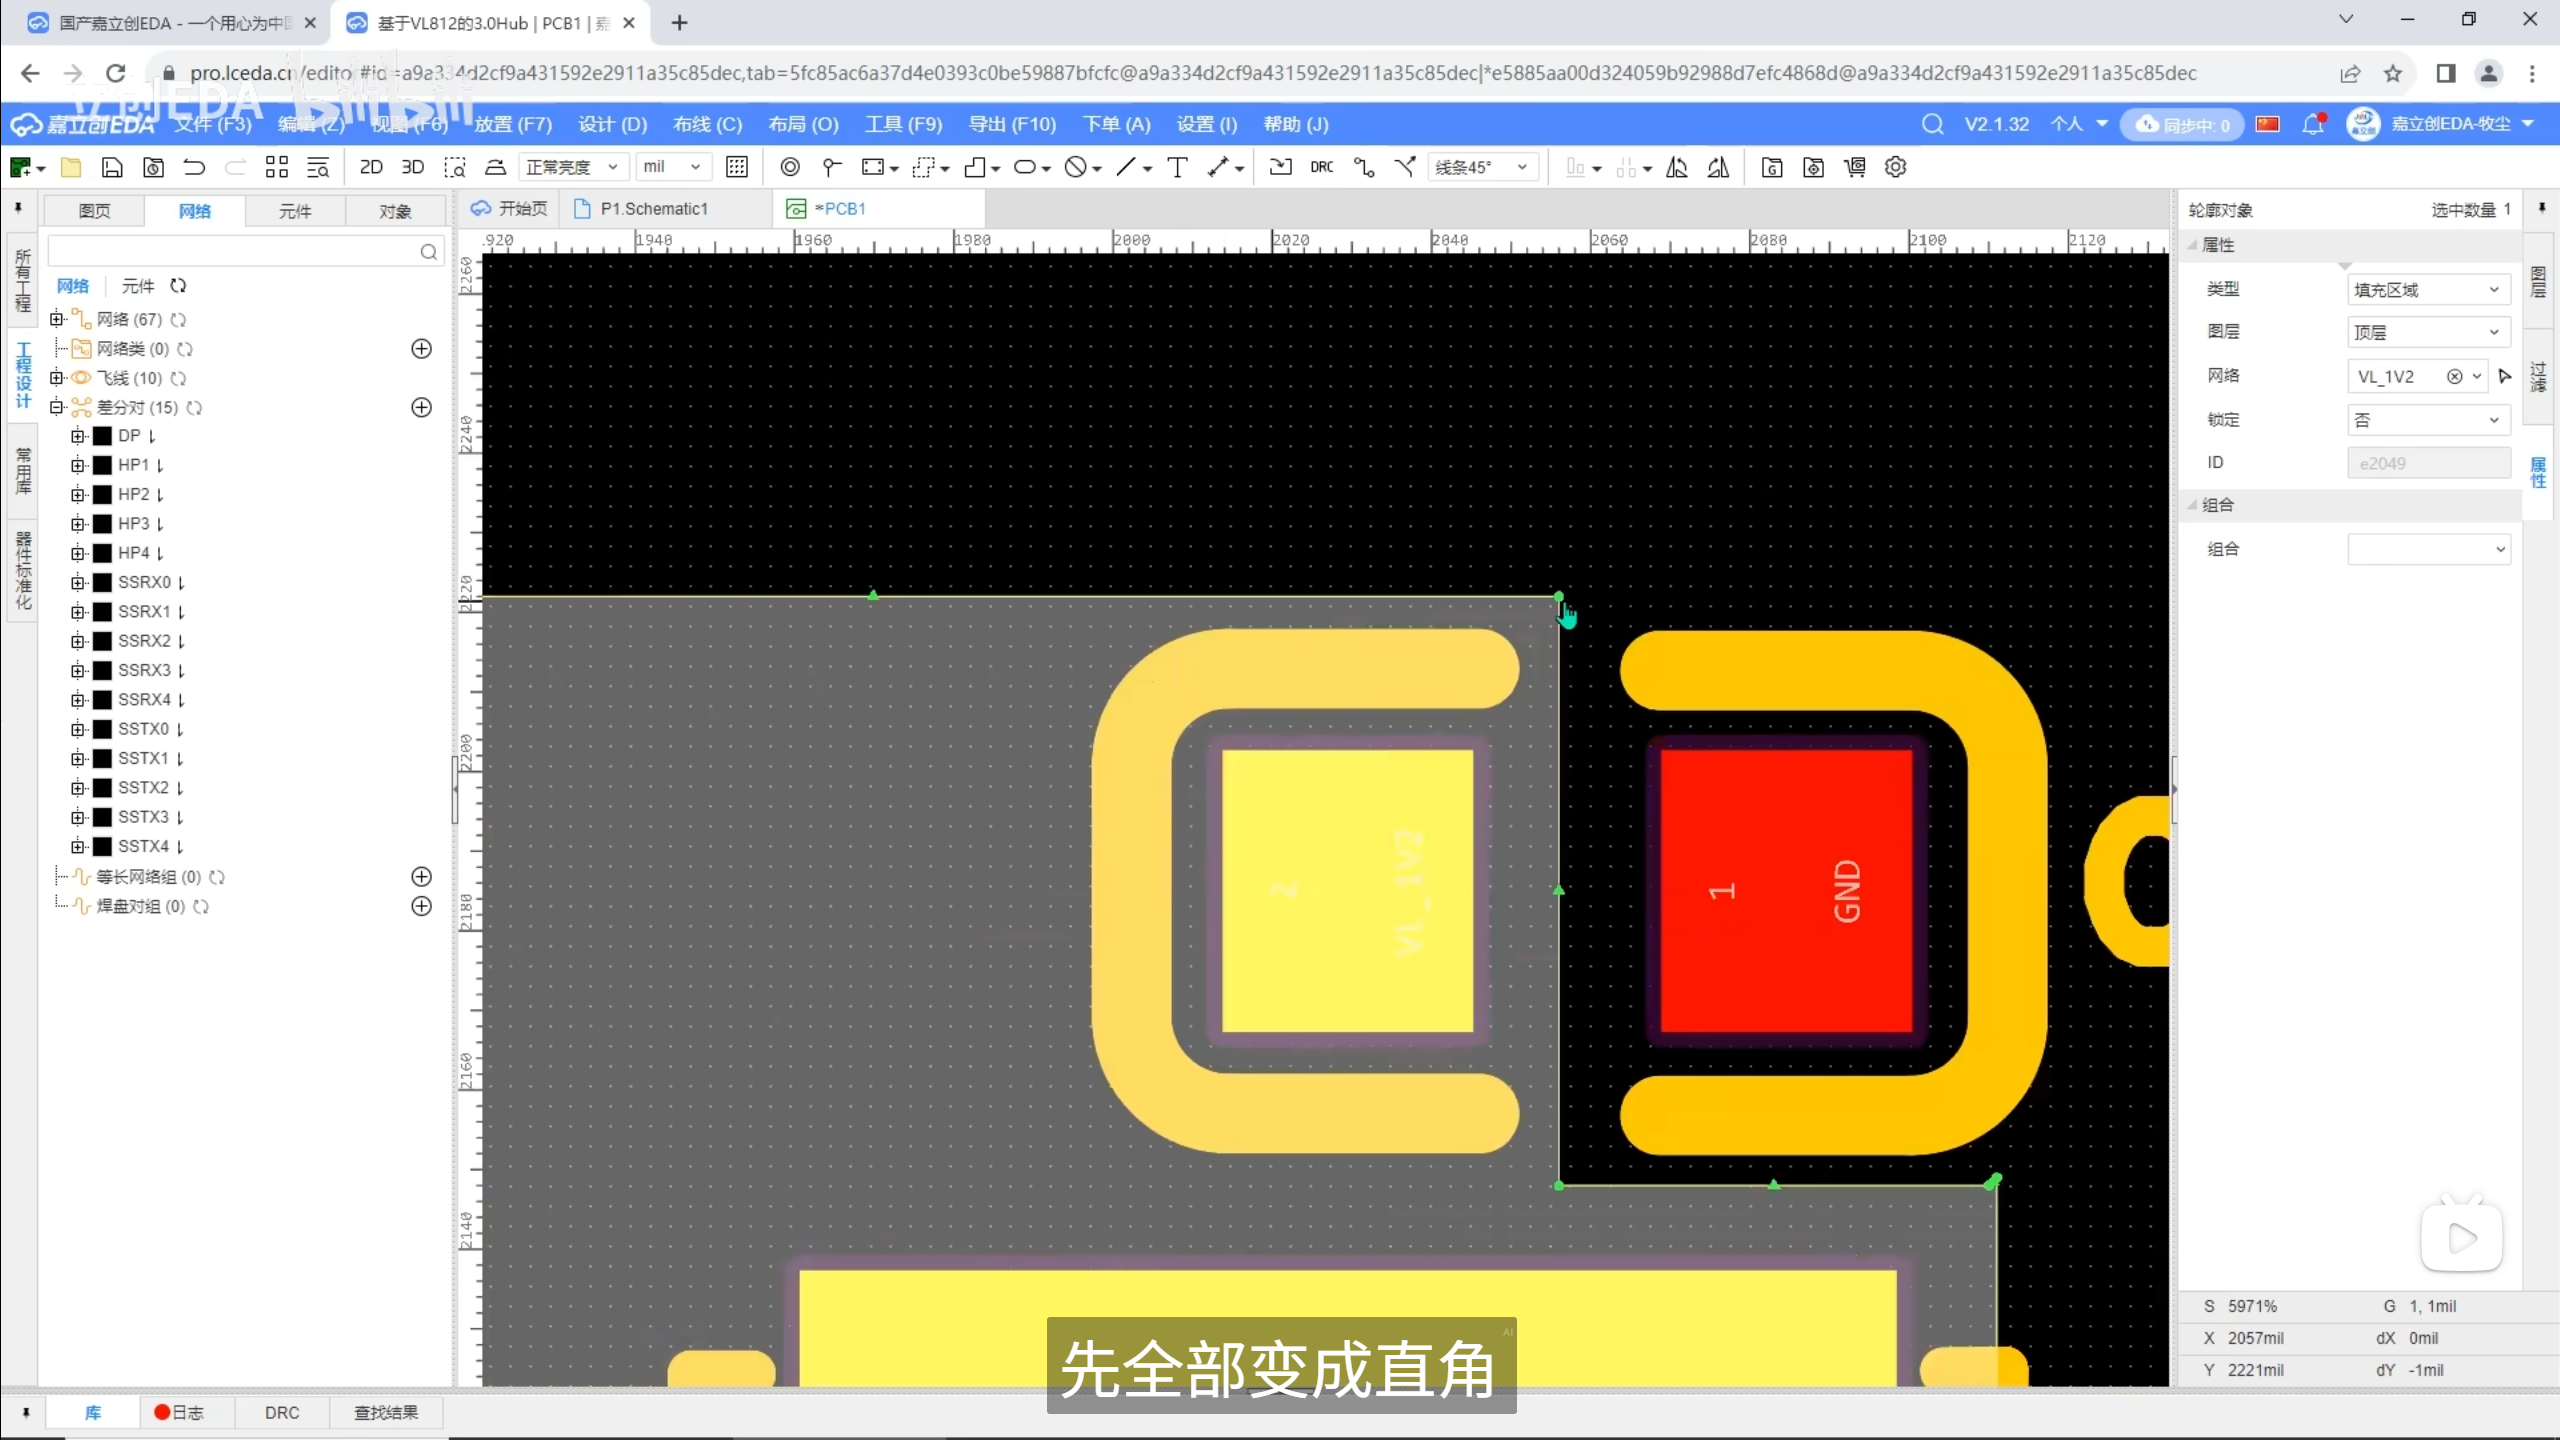Switch to the P1.Schematic1 tab
Viewport: 2560px width, 1440px height.
click(x=653, y=208)
